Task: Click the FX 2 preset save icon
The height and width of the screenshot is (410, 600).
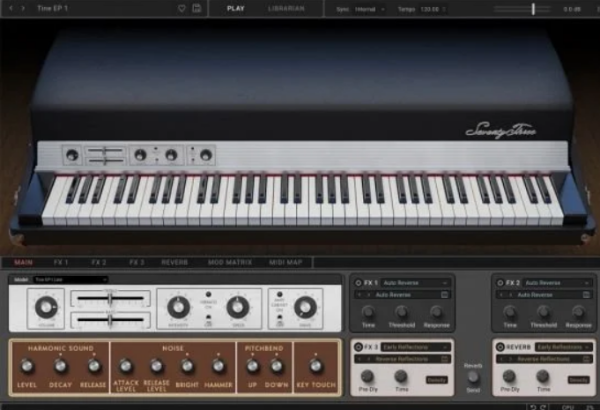Action: click(585, 295)
